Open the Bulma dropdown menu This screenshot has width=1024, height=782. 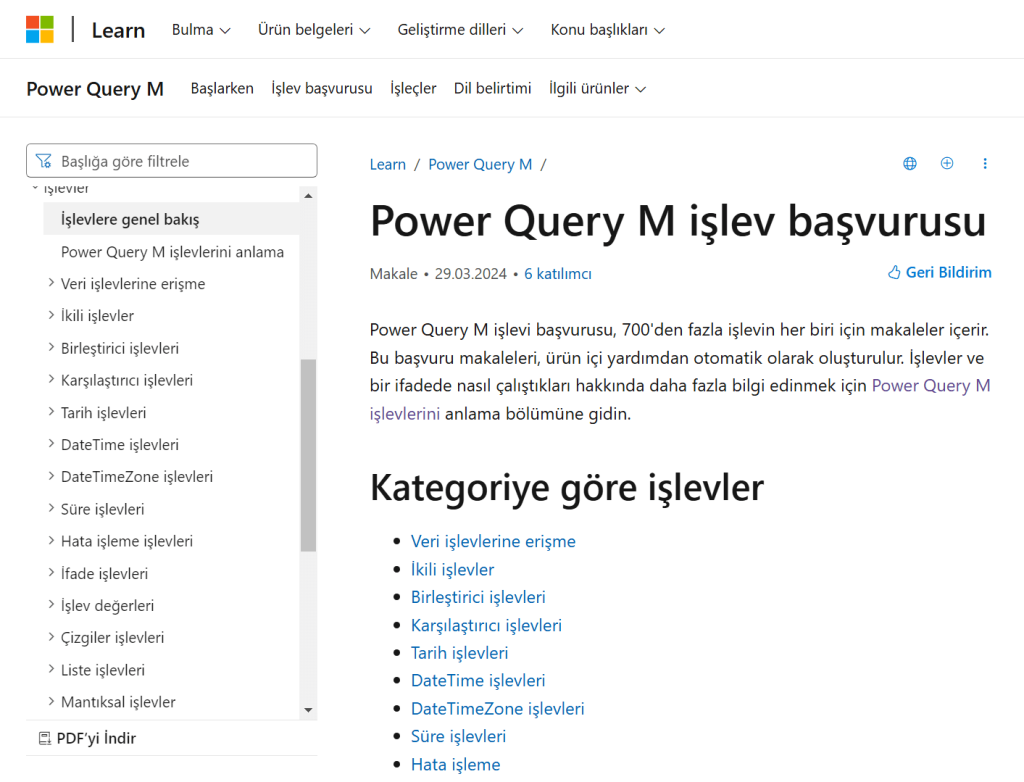(200, 30)
